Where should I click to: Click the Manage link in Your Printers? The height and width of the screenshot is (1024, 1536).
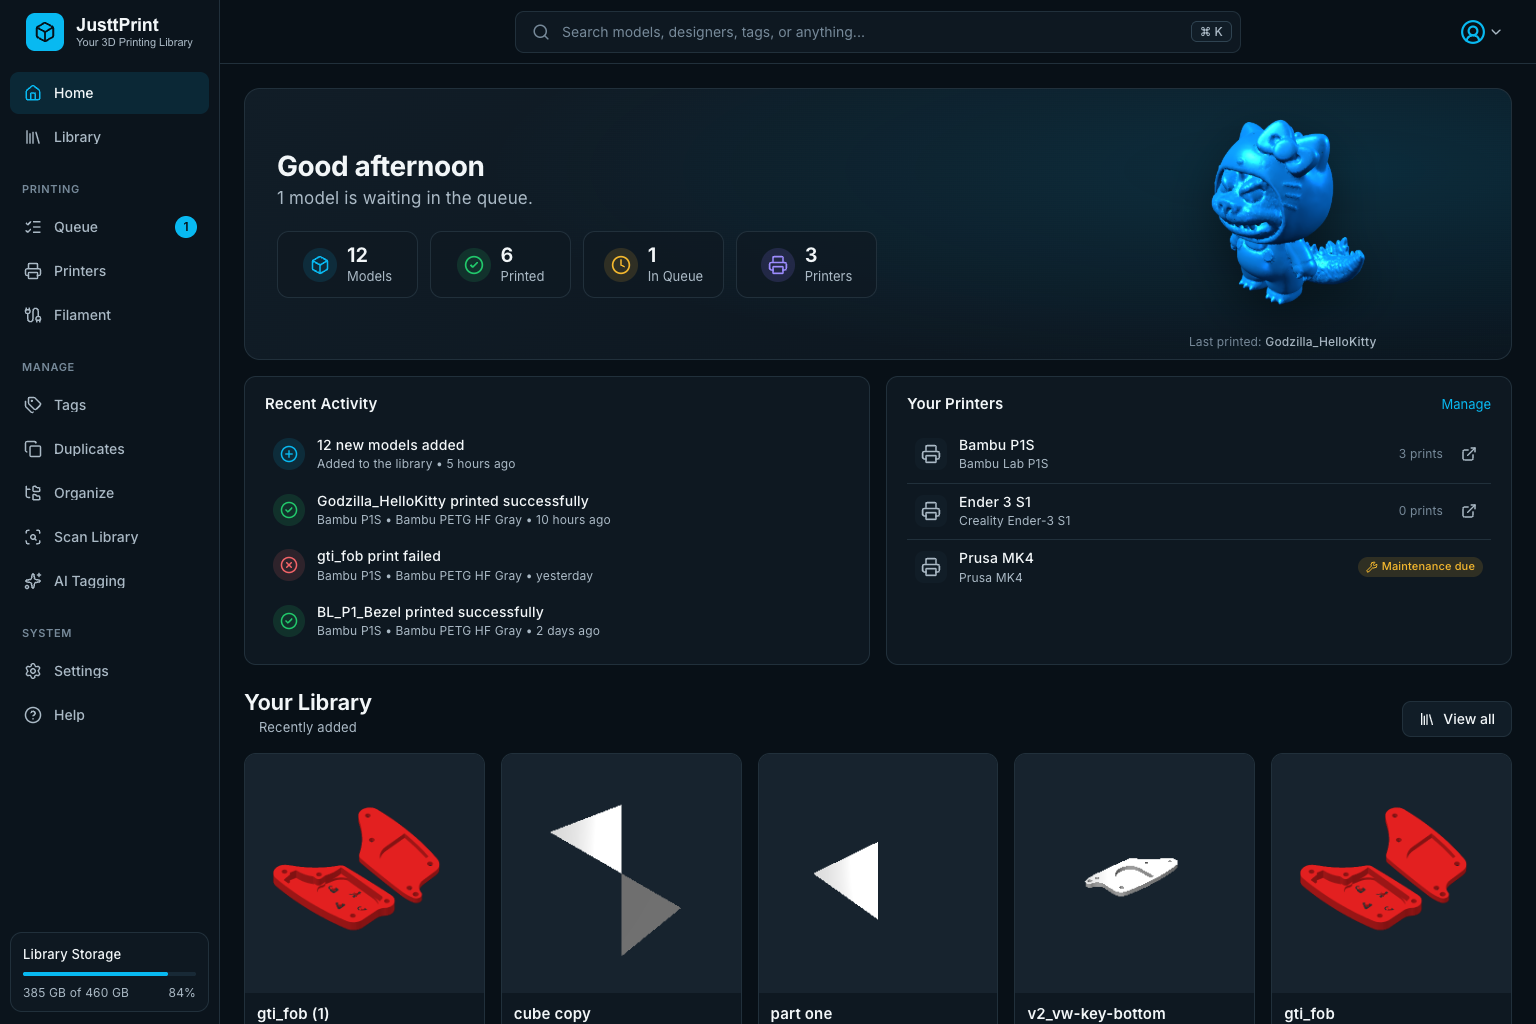point(1466,404)
